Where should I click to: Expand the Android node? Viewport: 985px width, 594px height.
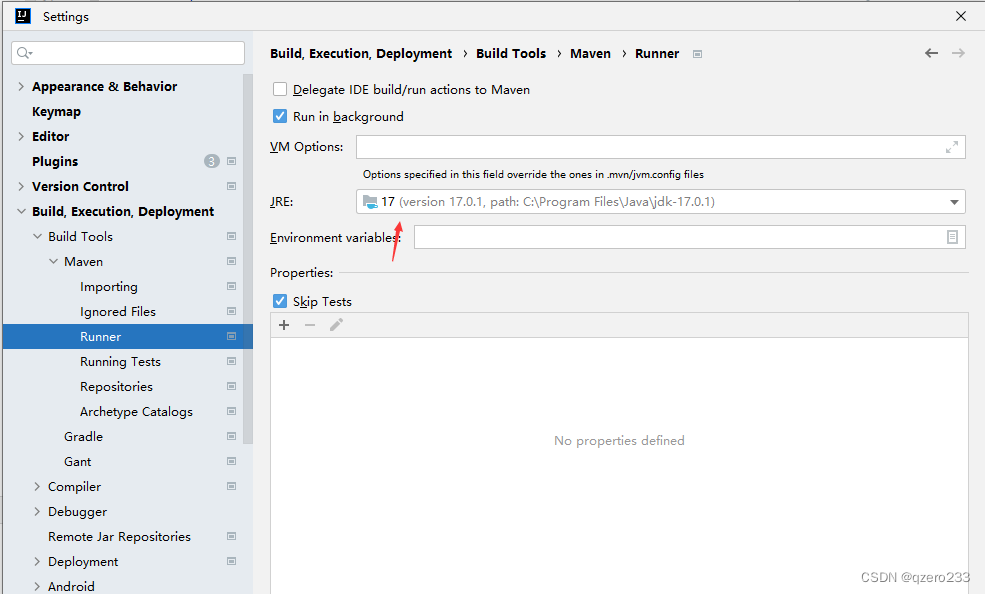37,586
